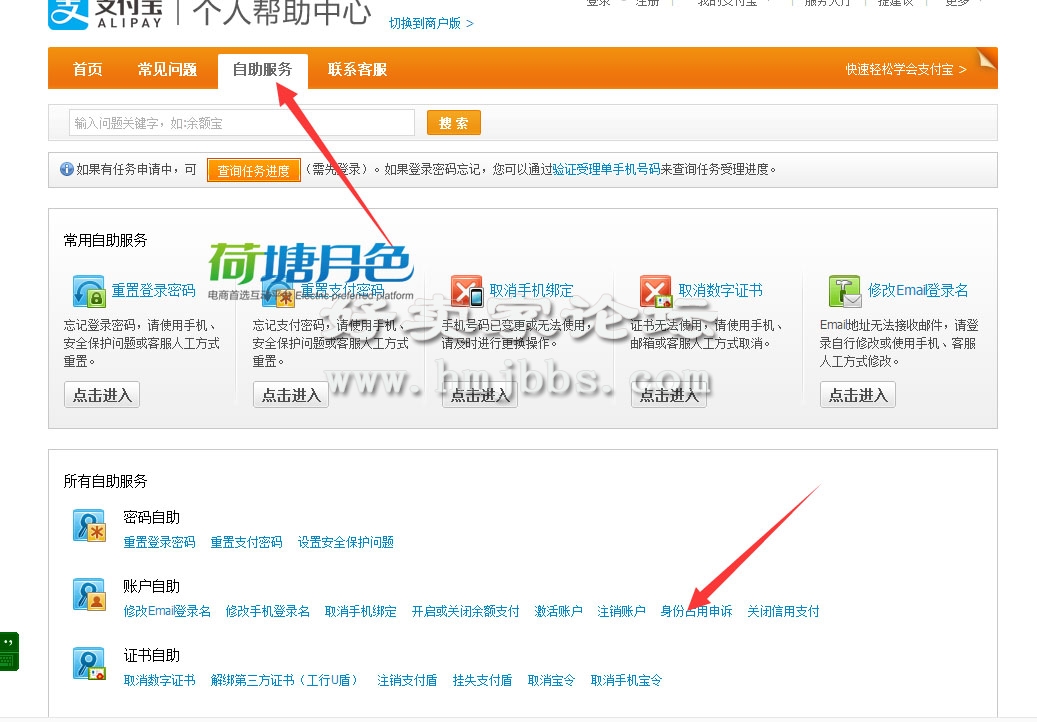Go to the 联系客服 tab
Screen dimensions: 1037x722
pyautogui.click(x=357, y=69)
